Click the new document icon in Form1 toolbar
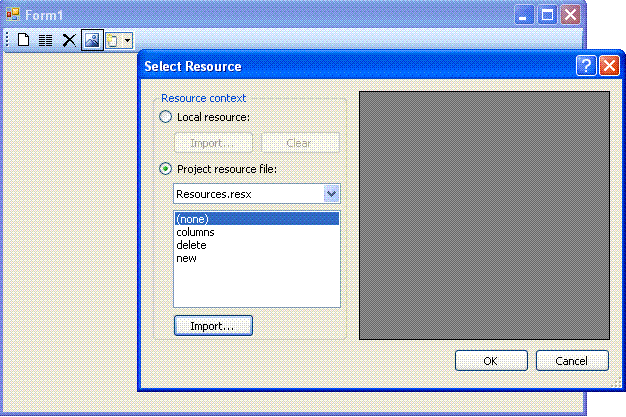Screen dimensions: 626x417 point(24,40)
